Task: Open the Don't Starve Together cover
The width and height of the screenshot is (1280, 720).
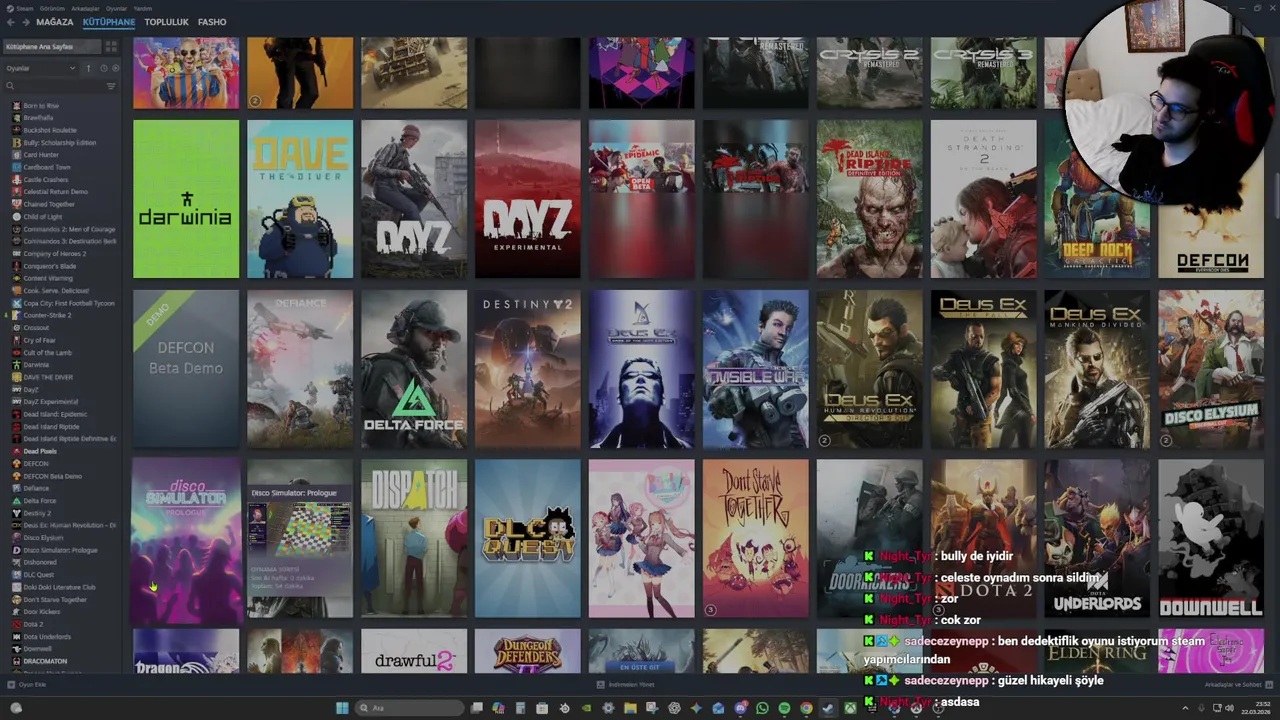Action: pyautogui.click(x=756, y=539)
